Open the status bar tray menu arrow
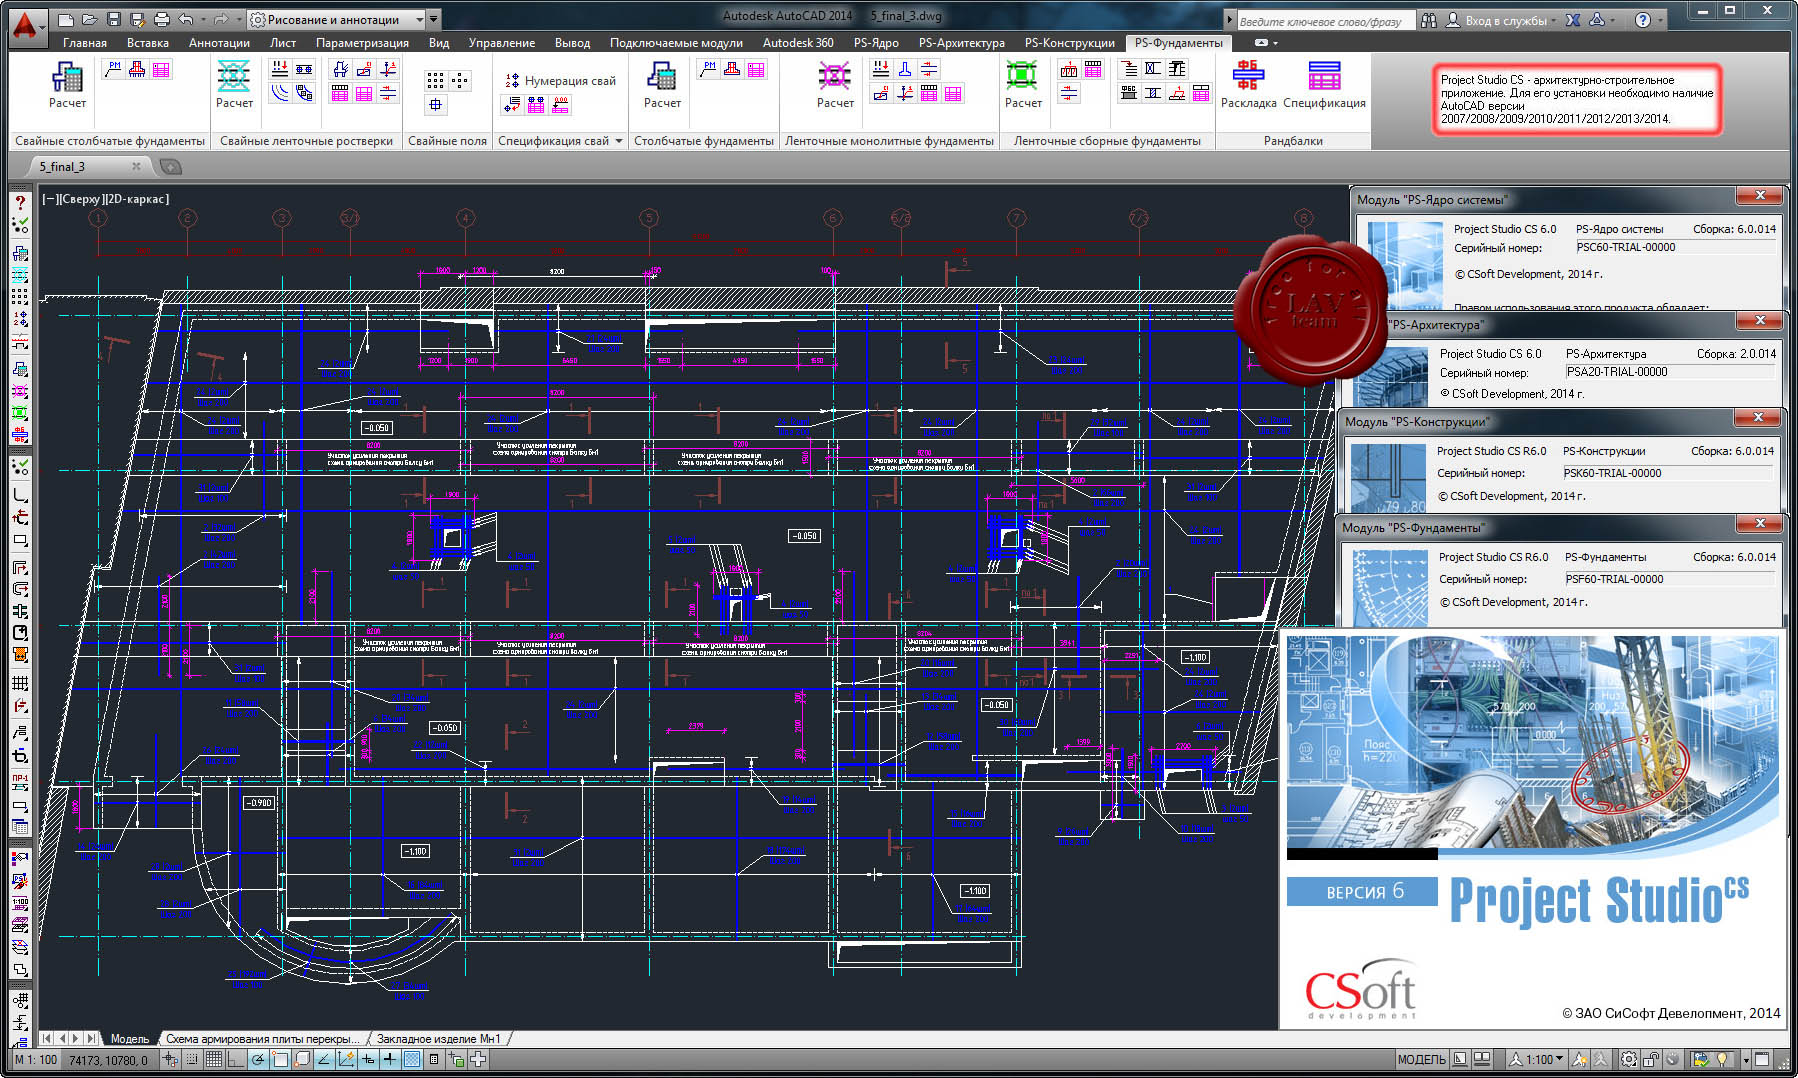The width and height of the screenshot is (1798, 1078). coord(1746,1059)
